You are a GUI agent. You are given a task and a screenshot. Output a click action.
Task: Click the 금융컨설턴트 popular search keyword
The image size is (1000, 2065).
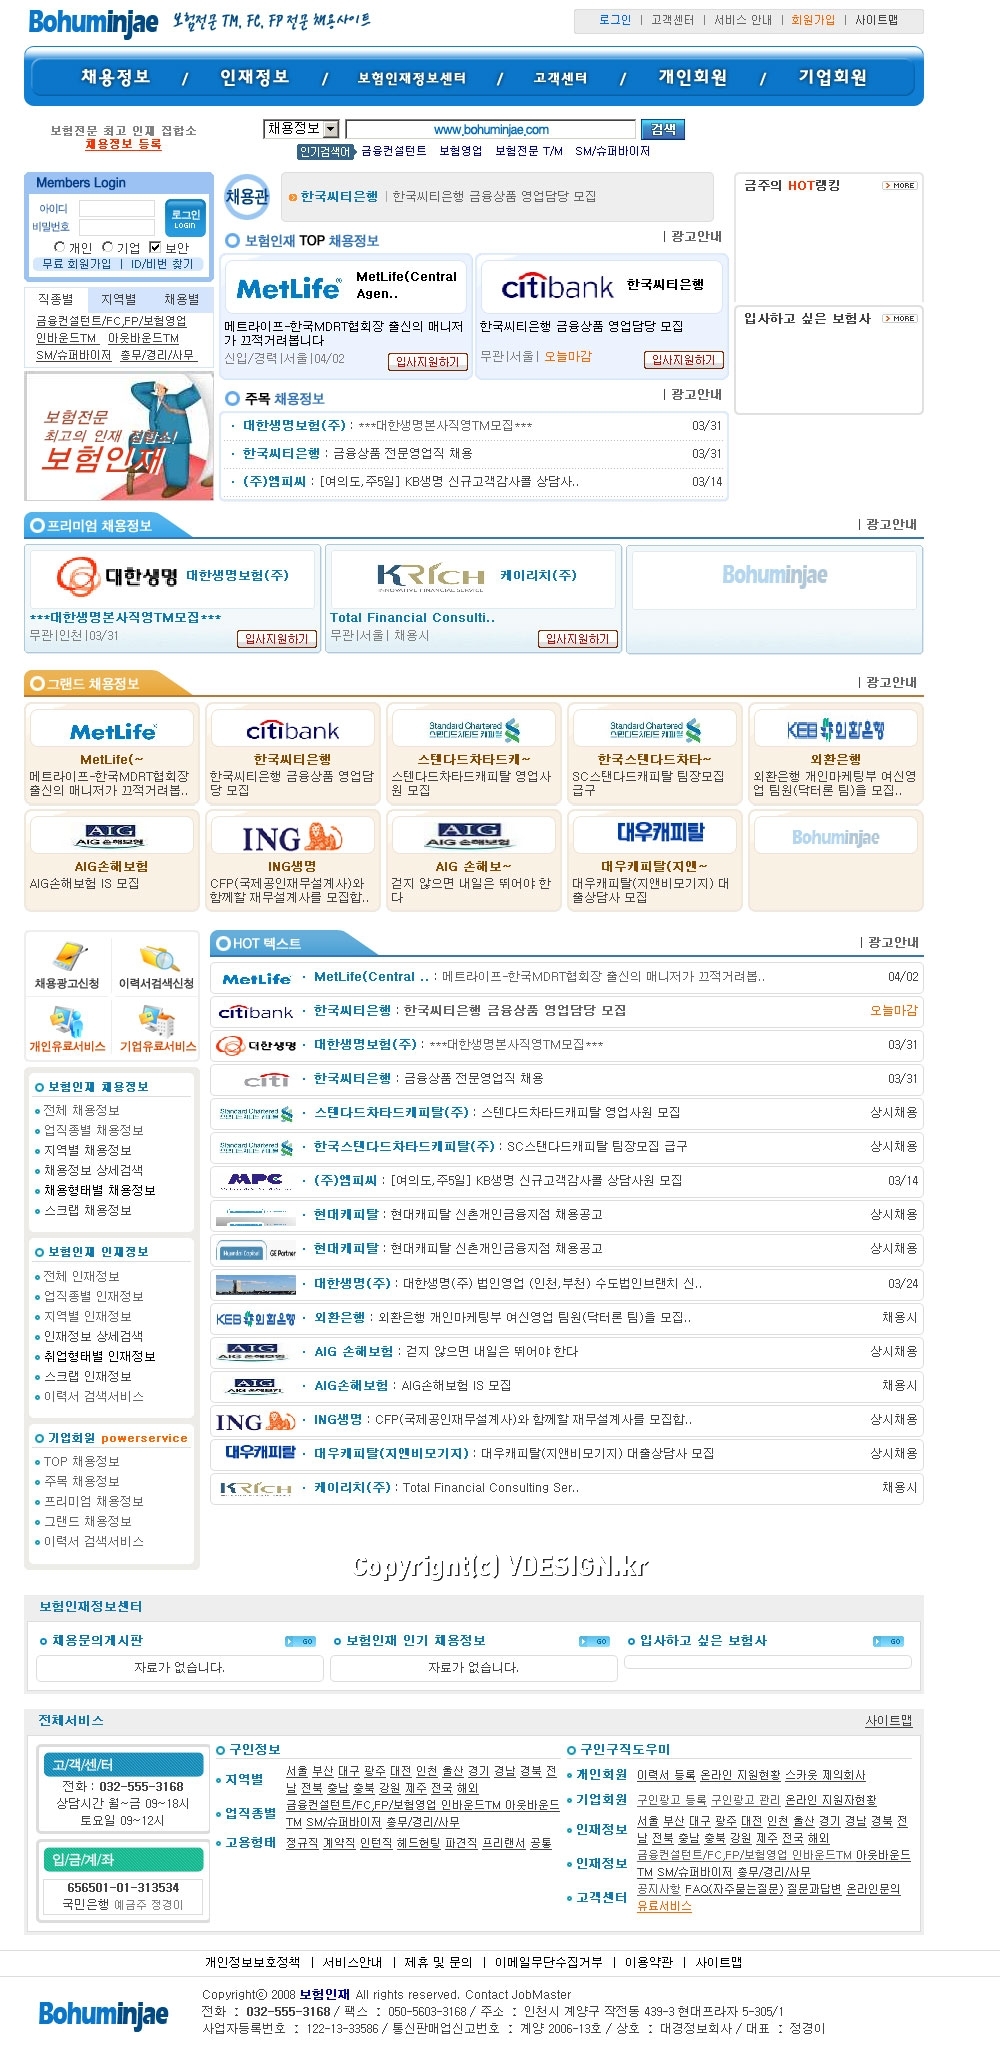point(394,151)
